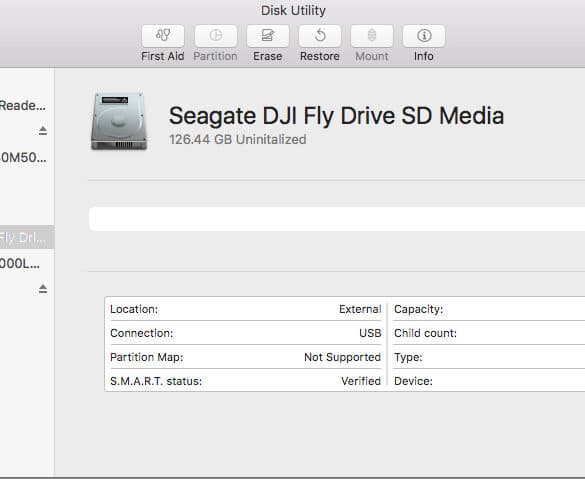Click the Seagate DJI Fly Drive SD Media title
Viewport: 585px width, 479px height.
[337, 115]
